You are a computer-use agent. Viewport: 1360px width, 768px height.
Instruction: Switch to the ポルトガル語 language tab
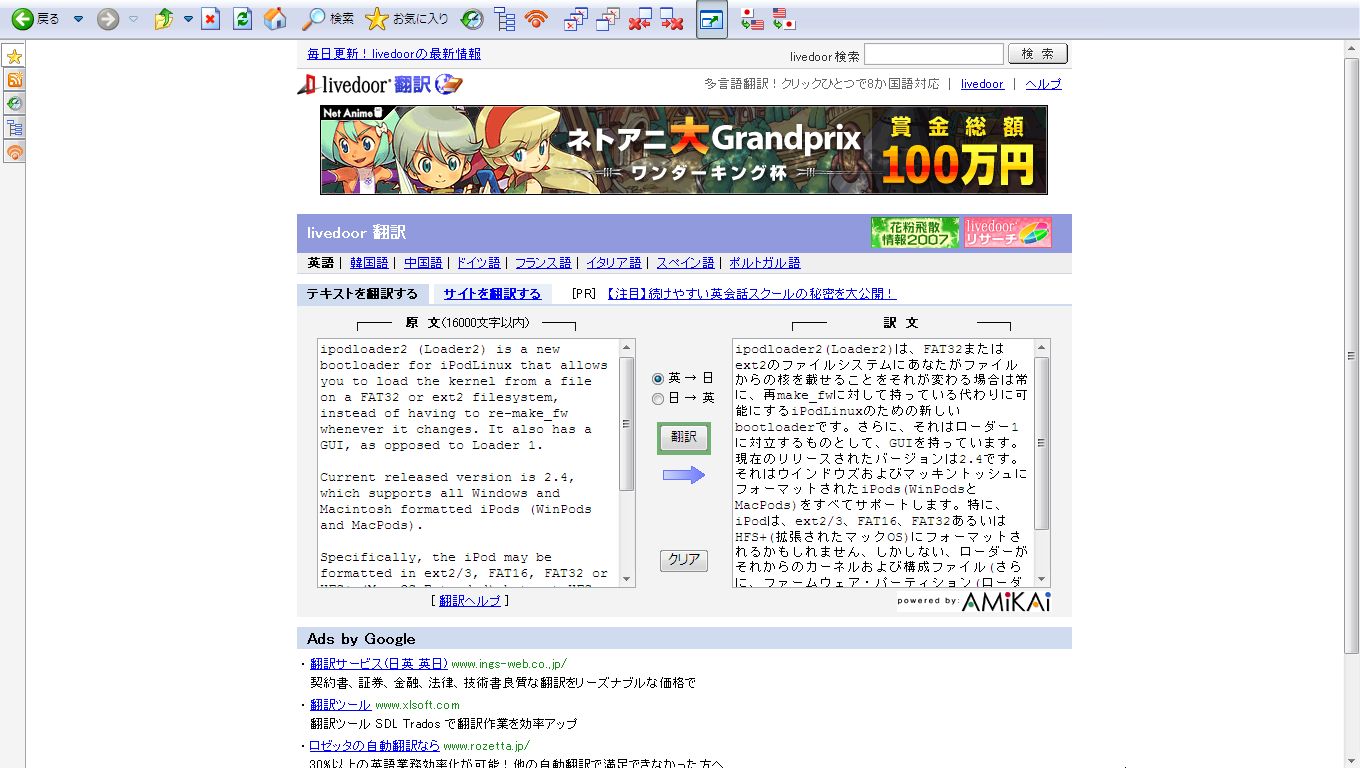[765, 263]
